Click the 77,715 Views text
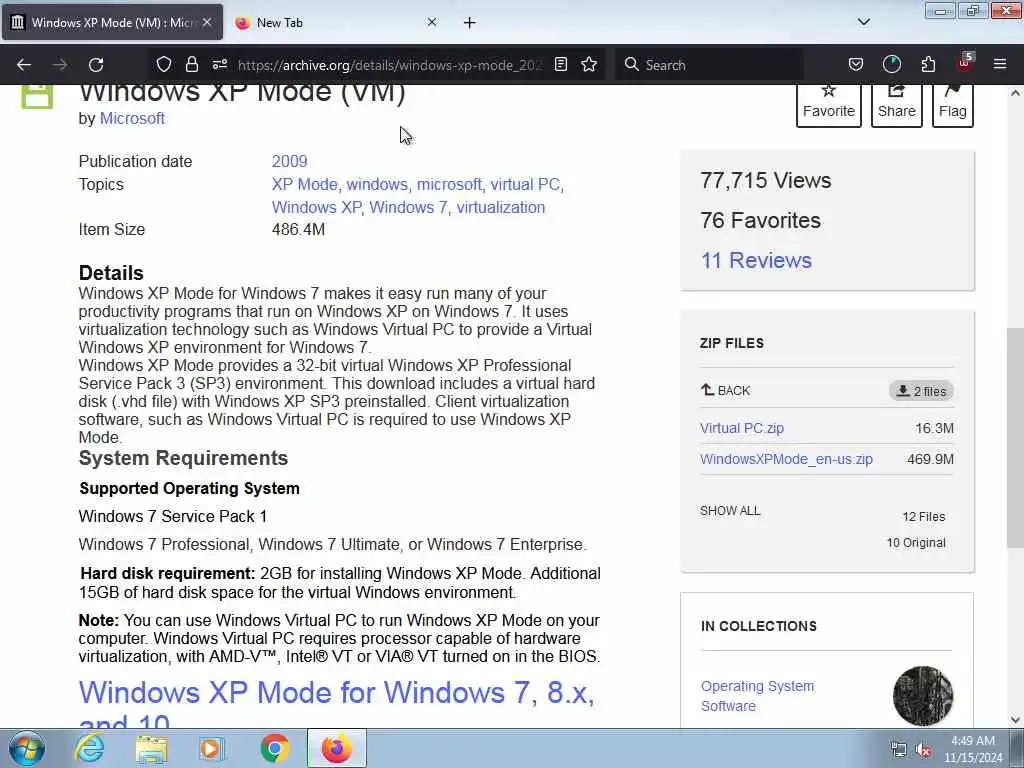 (765, 180)
